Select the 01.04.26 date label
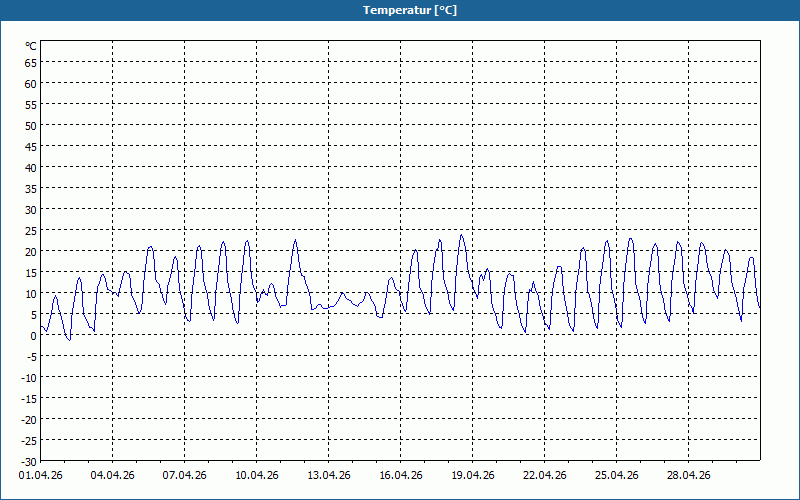This screenshot has width=800, height=500. point(40,475)
